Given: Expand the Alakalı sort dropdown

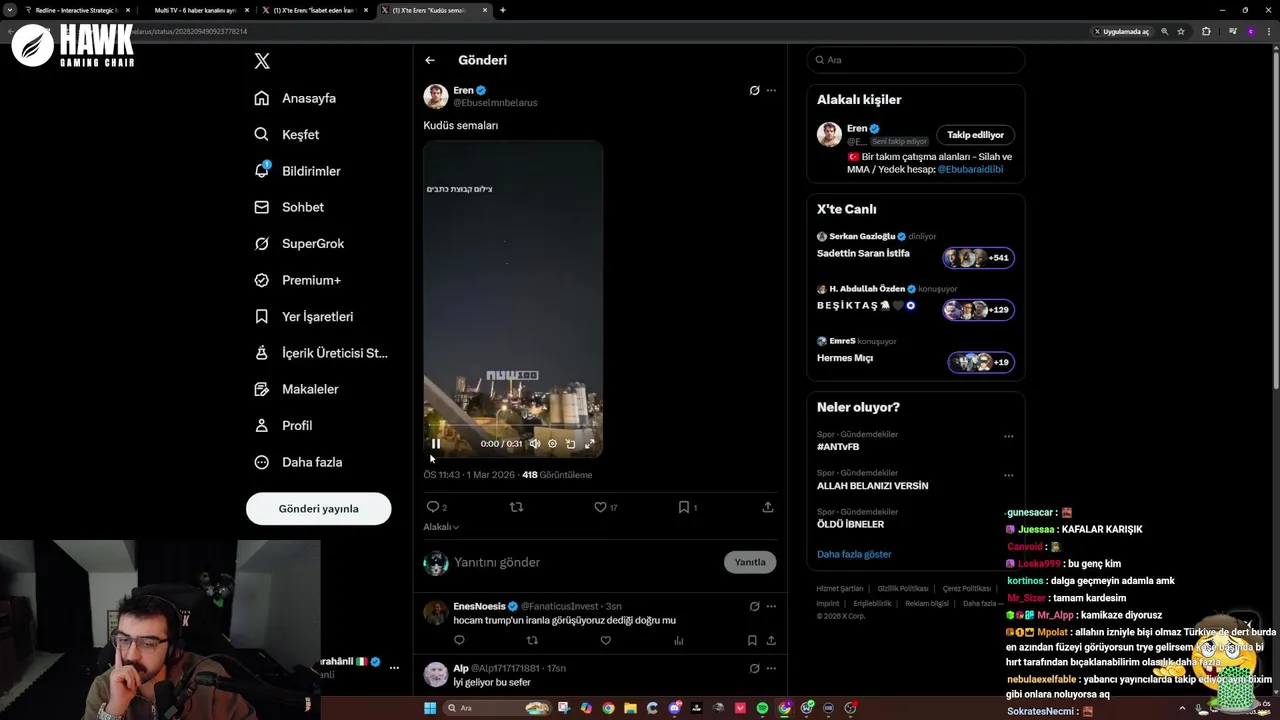Looking at the screenshot, I should pos(441,527).
